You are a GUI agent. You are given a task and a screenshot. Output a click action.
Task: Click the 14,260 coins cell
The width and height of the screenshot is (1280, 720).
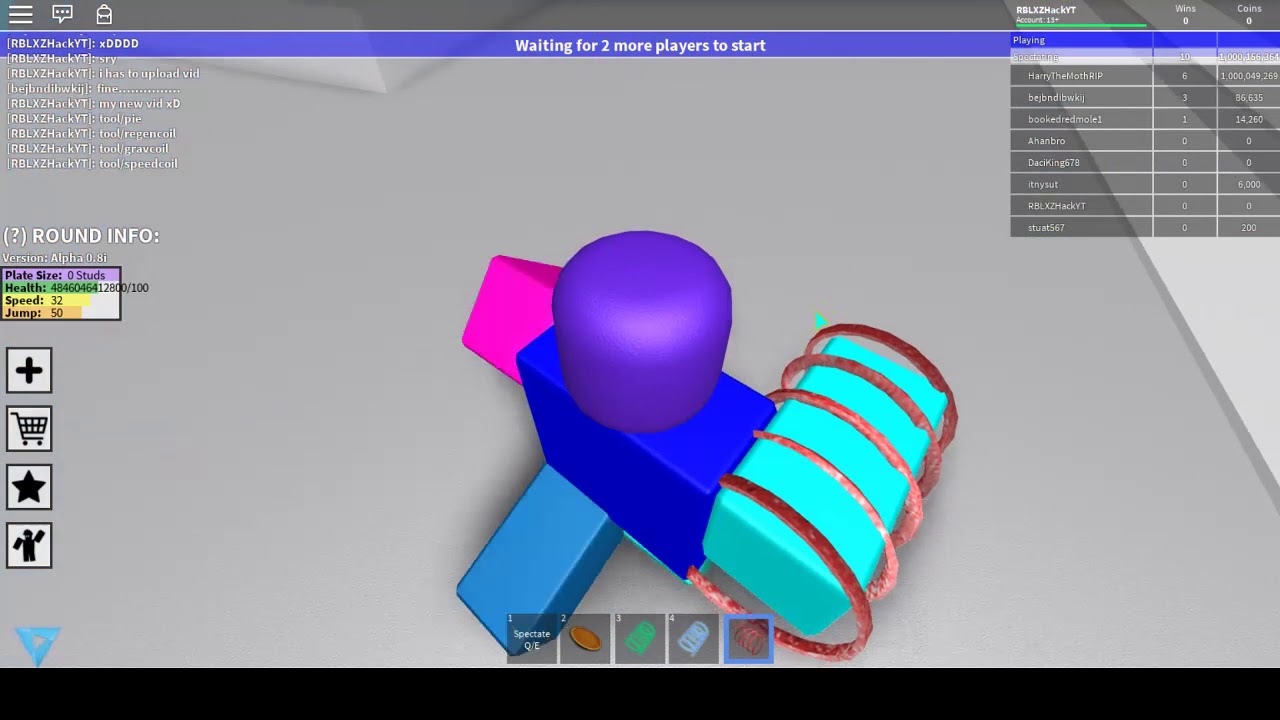[x=1248, y=119]
